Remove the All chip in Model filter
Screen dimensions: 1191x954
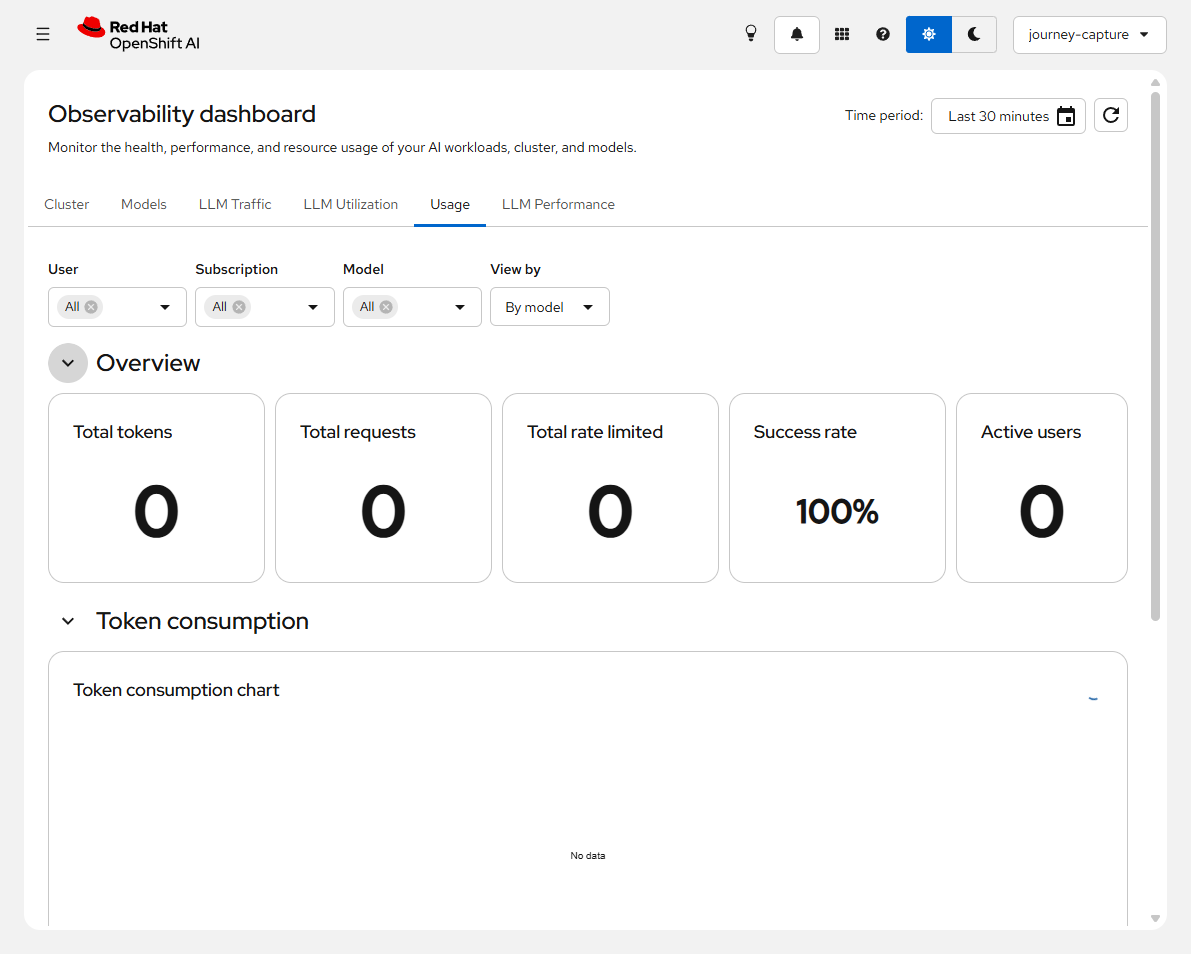386,307
